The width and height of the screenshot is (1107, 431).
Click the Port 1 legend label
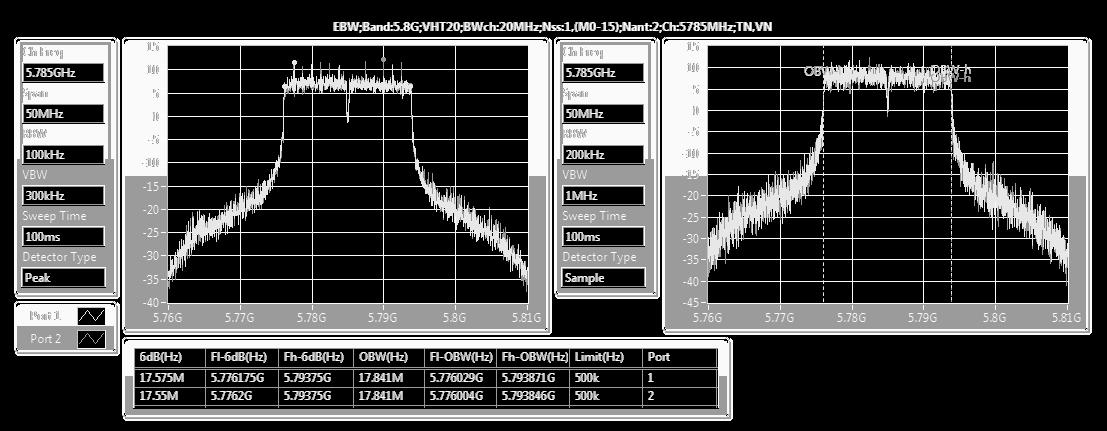[46, 316]
